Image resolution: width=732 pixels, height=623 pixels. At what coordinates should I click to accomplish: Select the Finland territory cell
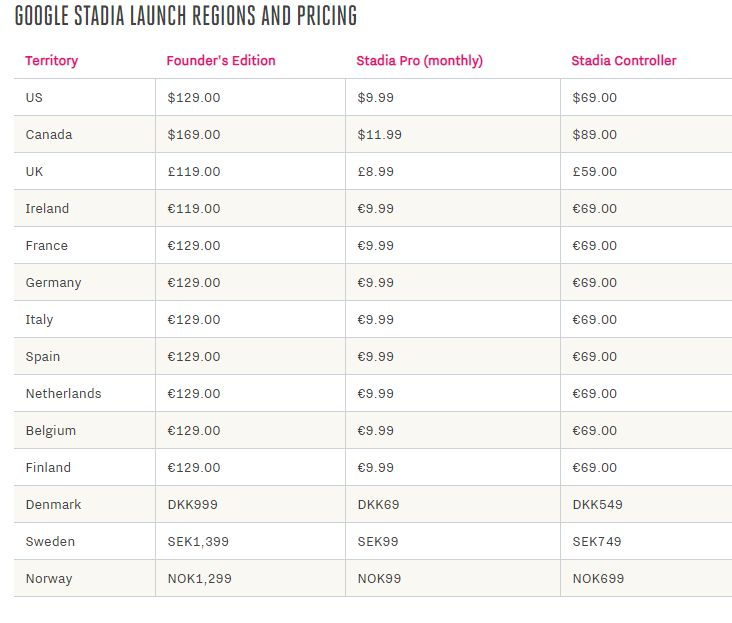pos(48,468)
